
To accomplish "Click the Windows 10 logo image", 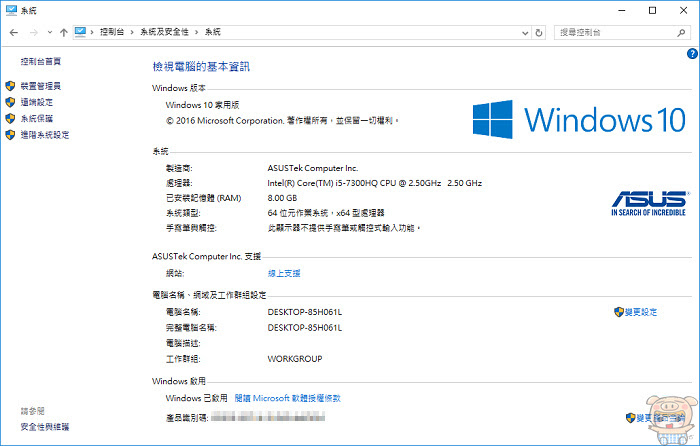I will pos(579,119).
